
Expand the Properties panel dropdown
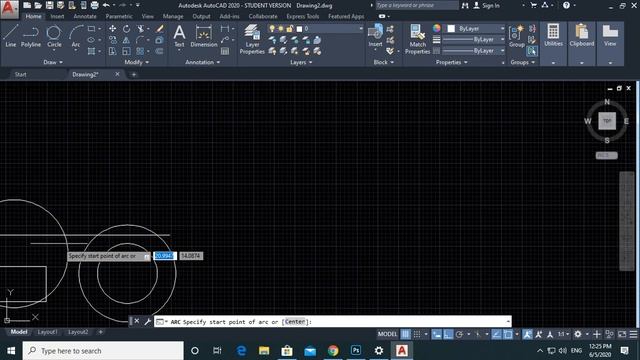(451, 62)
